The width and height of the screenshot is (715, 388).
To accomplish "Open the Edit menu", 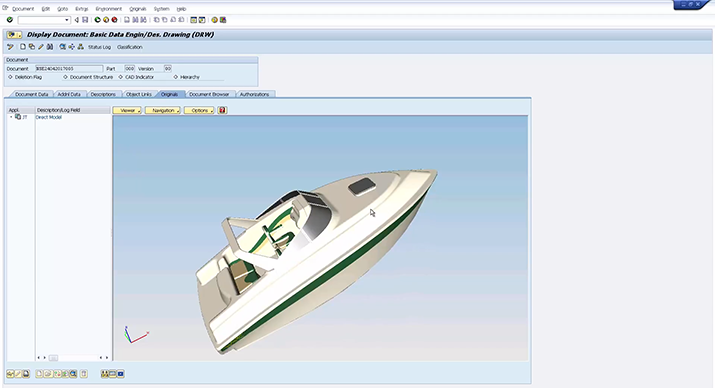I will tap(46, 9).
